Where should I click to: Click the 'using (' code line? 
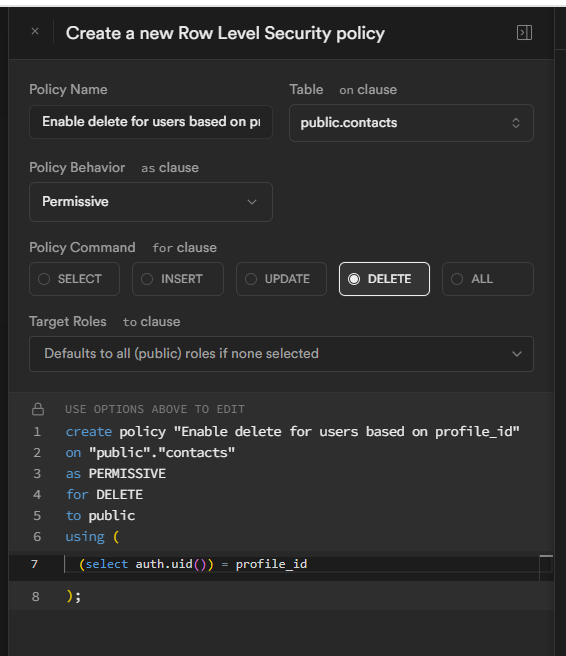[92, 536]
